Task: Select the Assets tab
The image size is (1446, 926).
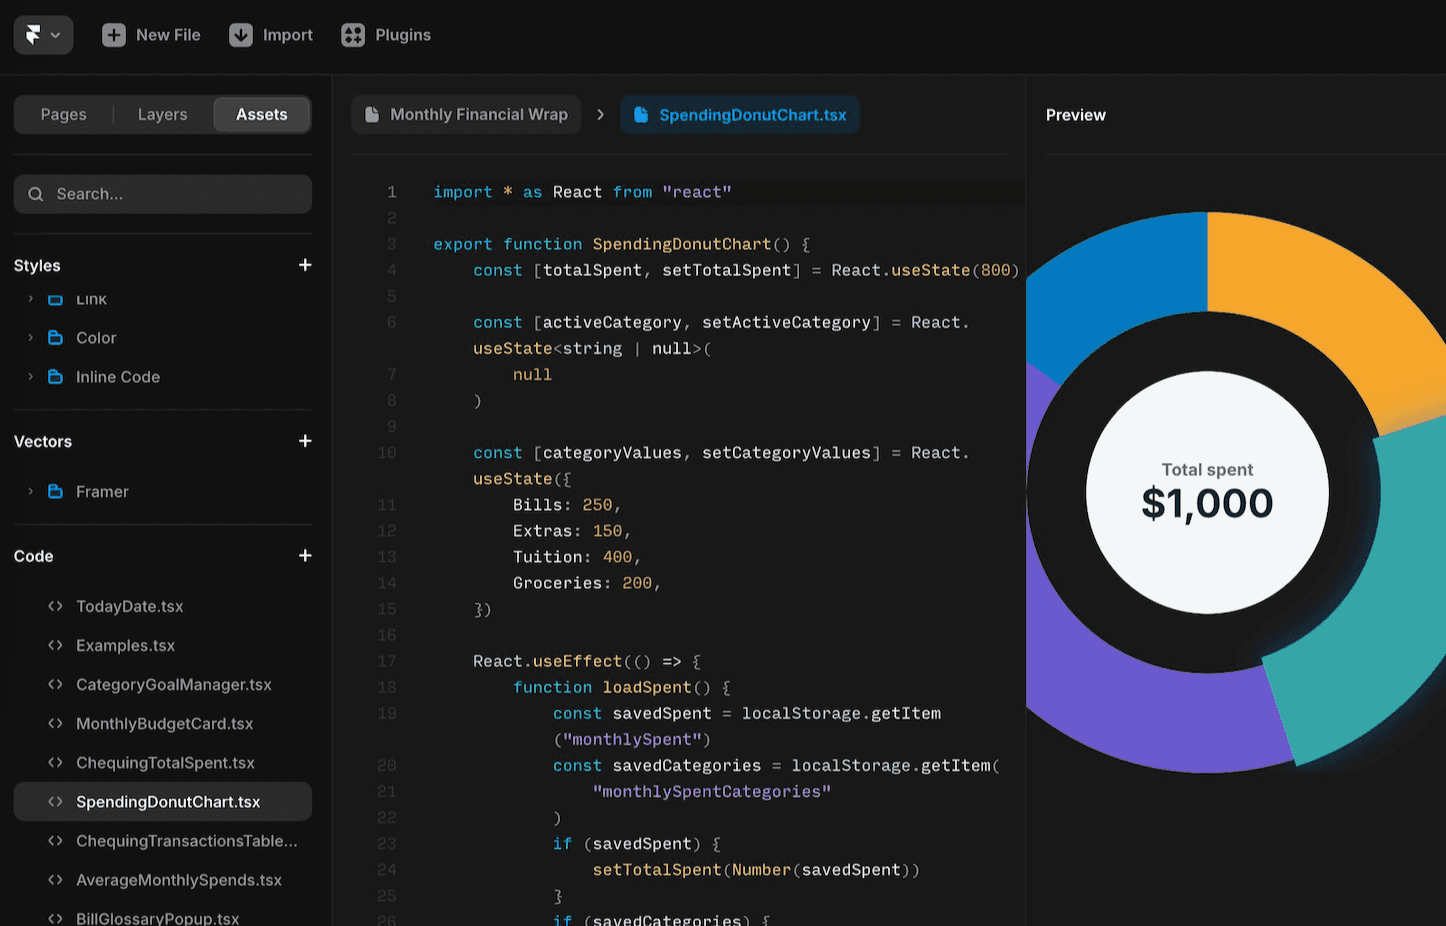Action: [x=262, y=115]
